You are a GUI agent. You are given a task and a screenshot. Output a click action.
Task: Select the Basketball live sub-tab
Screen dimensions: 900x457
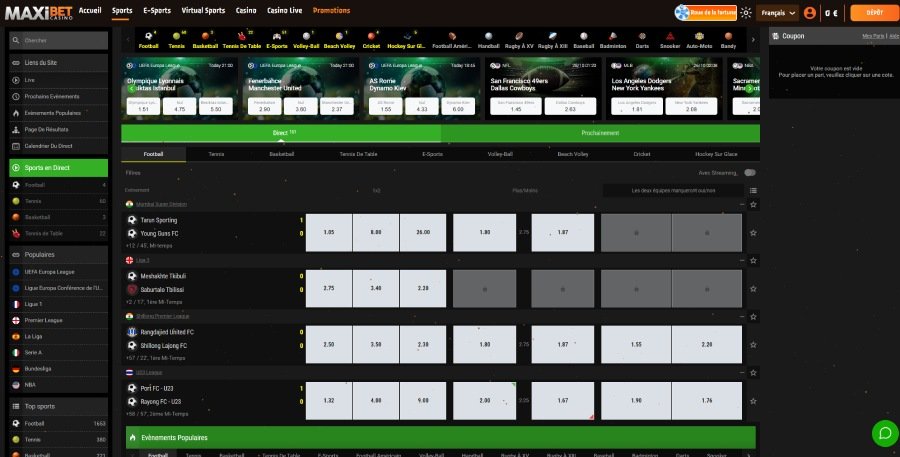click(282, 154)
